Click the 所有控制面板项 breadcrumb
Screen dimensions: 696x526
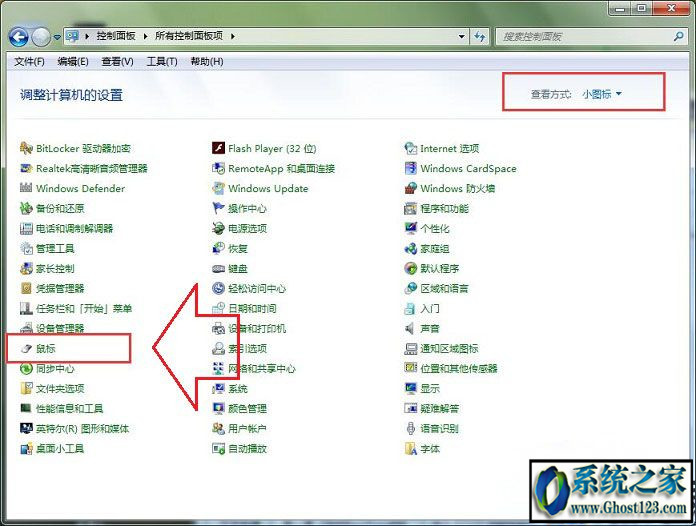tap(189, 36)
